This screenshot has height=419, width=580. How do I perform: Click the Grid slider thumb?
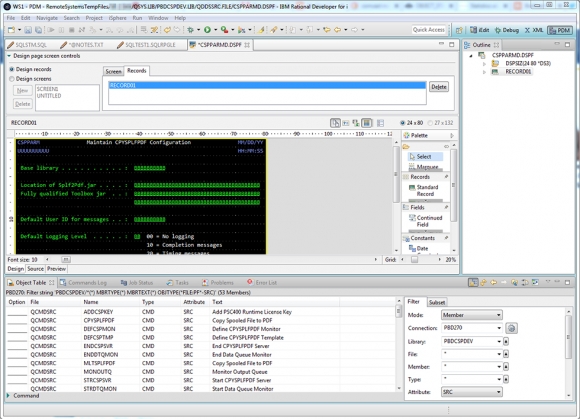tap(415, 260)
